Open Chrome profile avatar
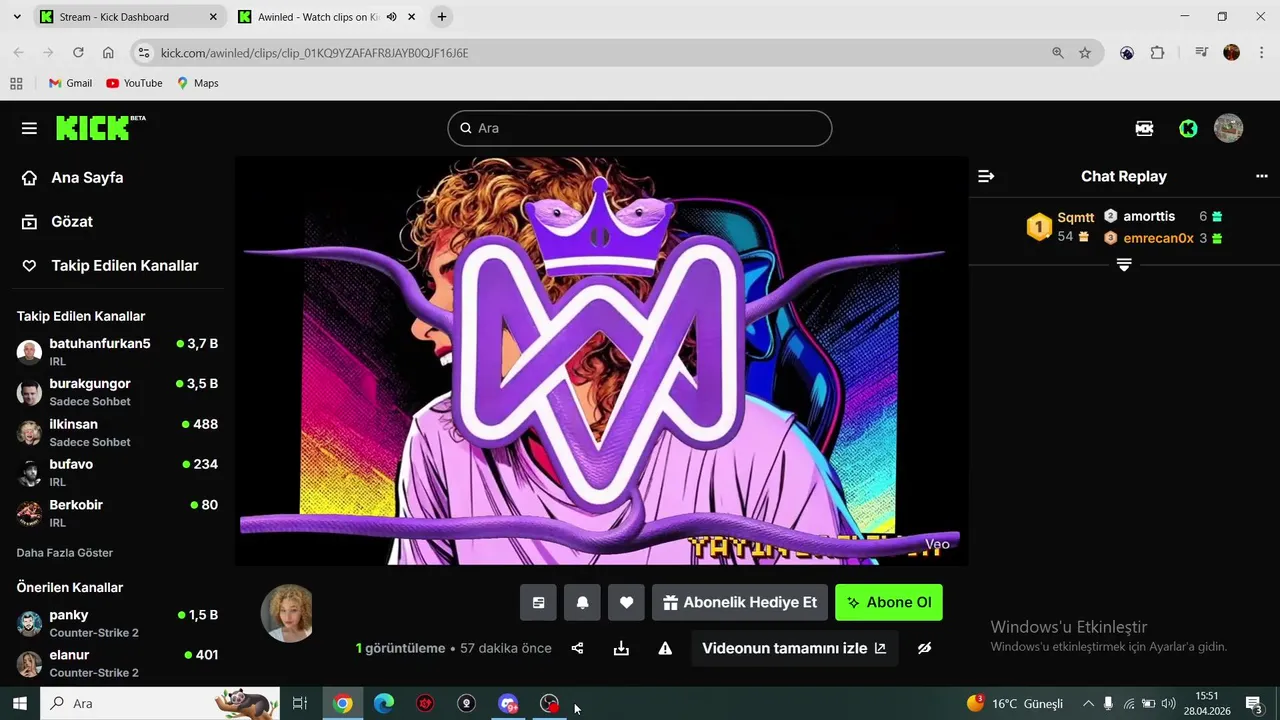 (1232, 53)
